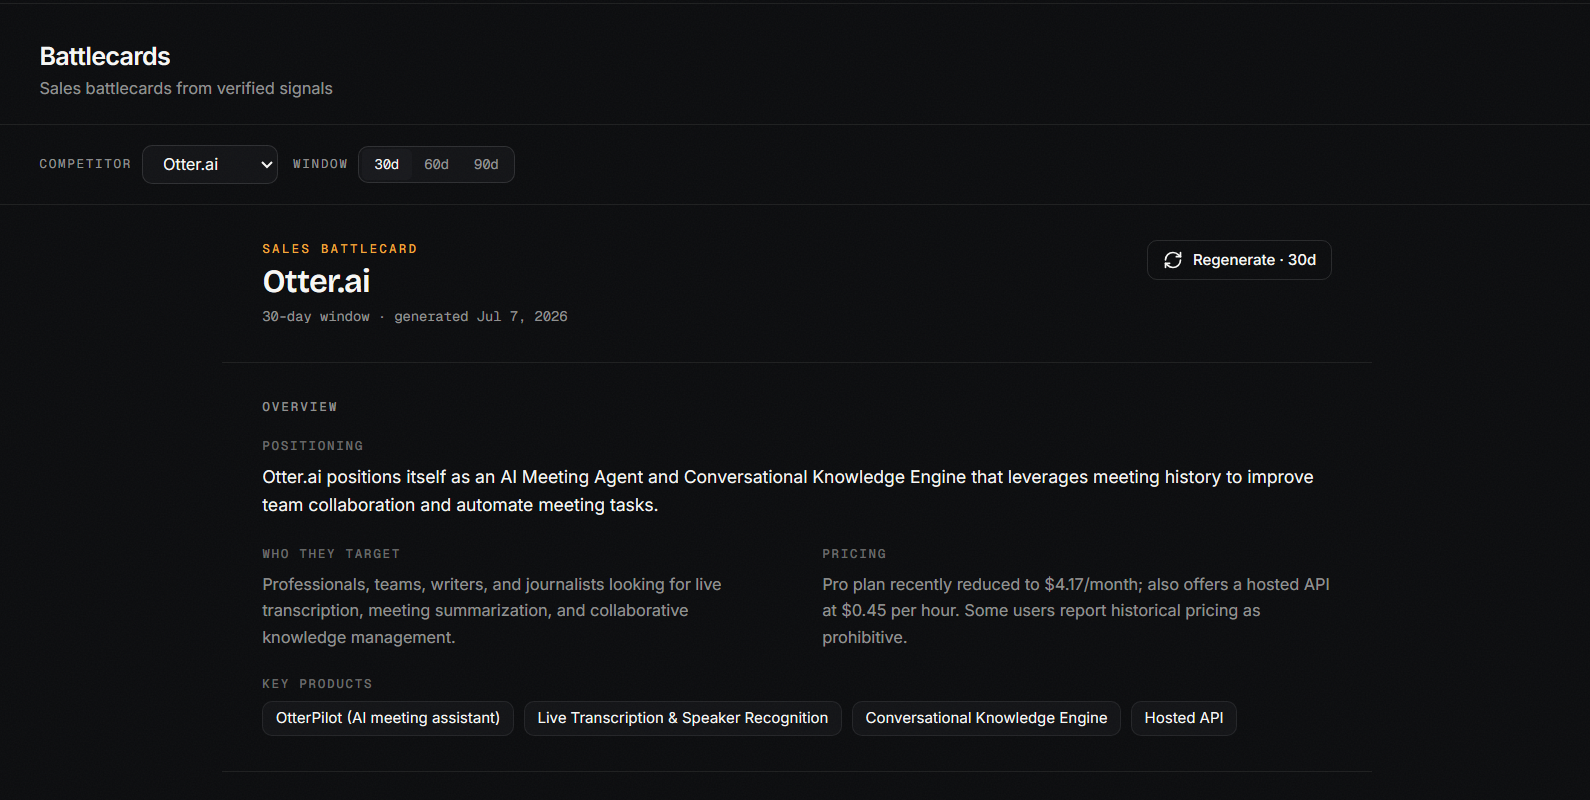
Task: Click the WINDOW label
Action: tap(320, 164)
